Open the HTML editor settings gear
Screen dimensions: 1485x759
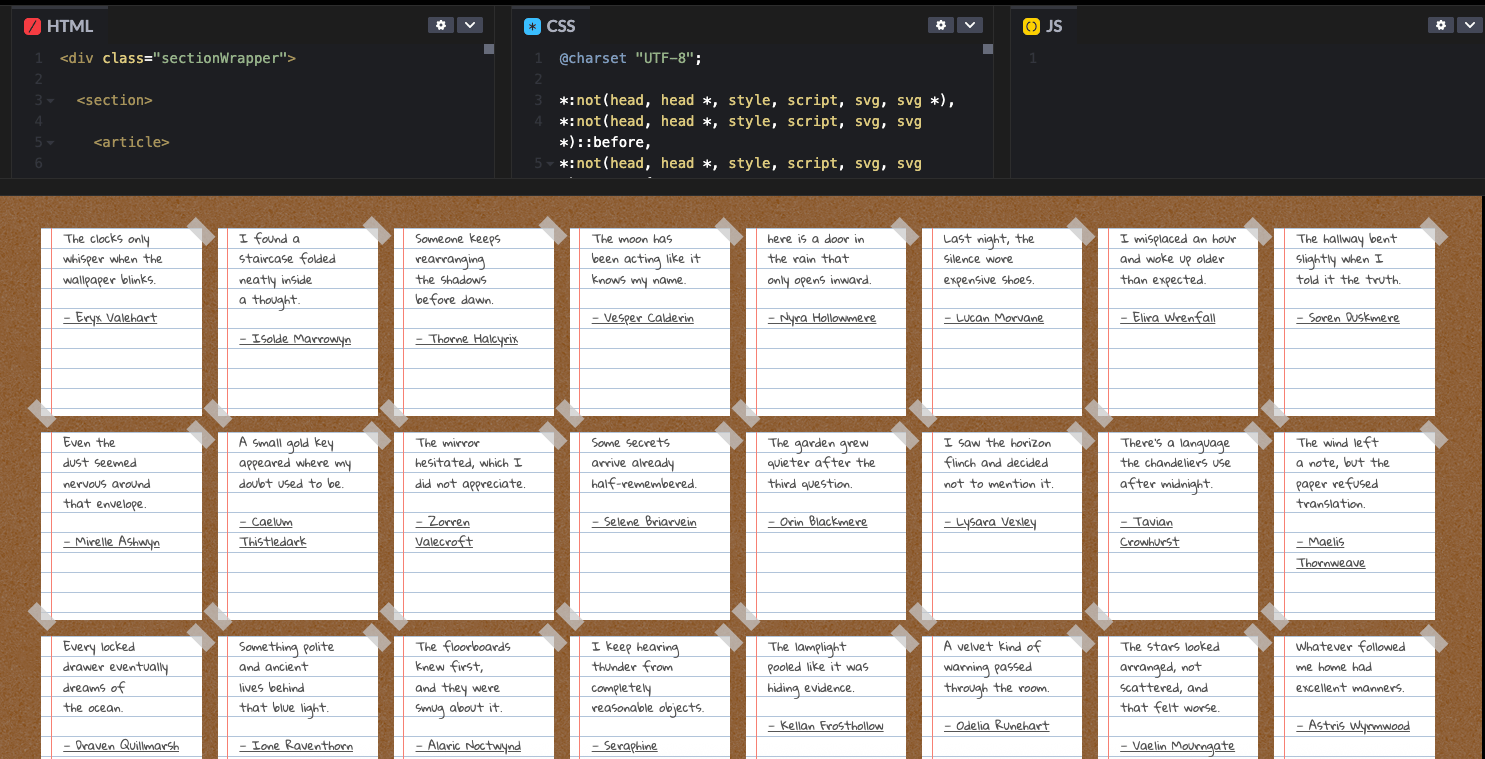pos(441,25)
